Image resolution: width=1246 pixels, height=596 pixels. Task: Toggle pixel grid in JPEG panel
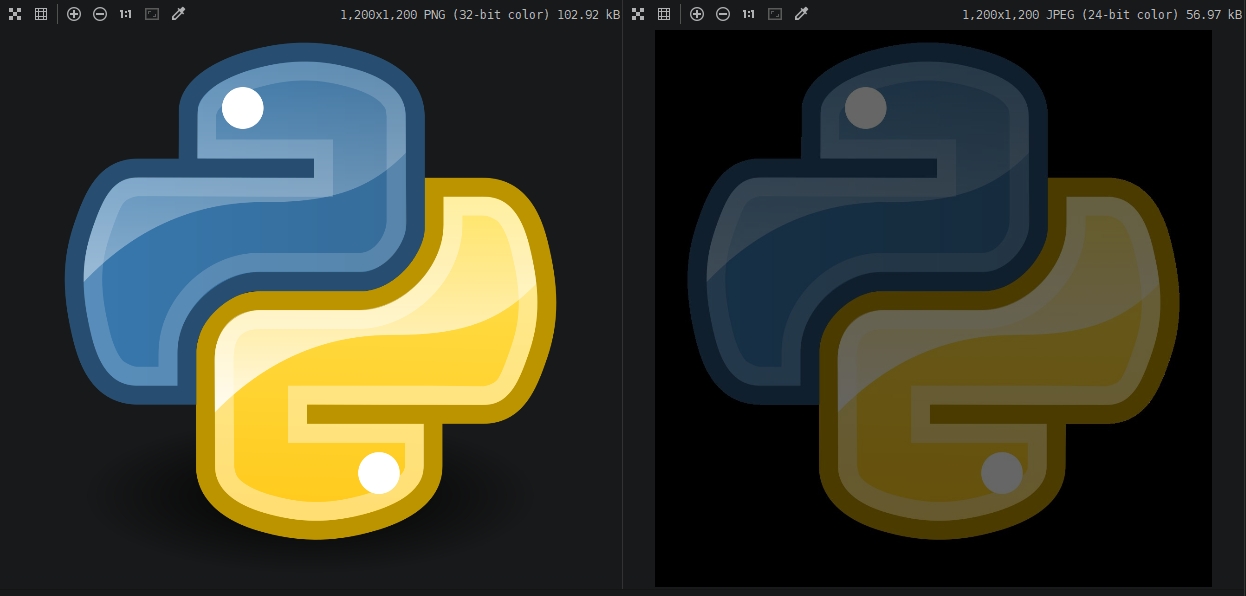[x=664, y=14]
